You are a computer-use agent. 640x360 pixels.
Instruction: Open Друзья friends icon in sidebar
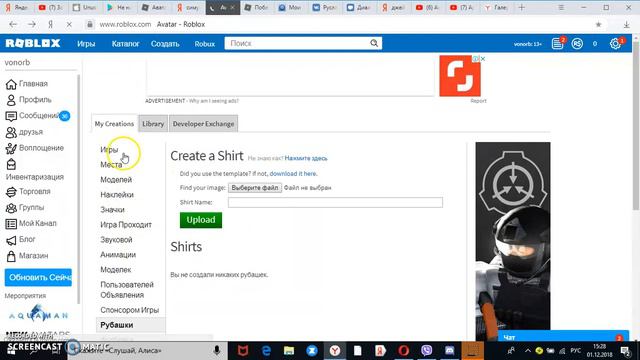click(11, 132)
